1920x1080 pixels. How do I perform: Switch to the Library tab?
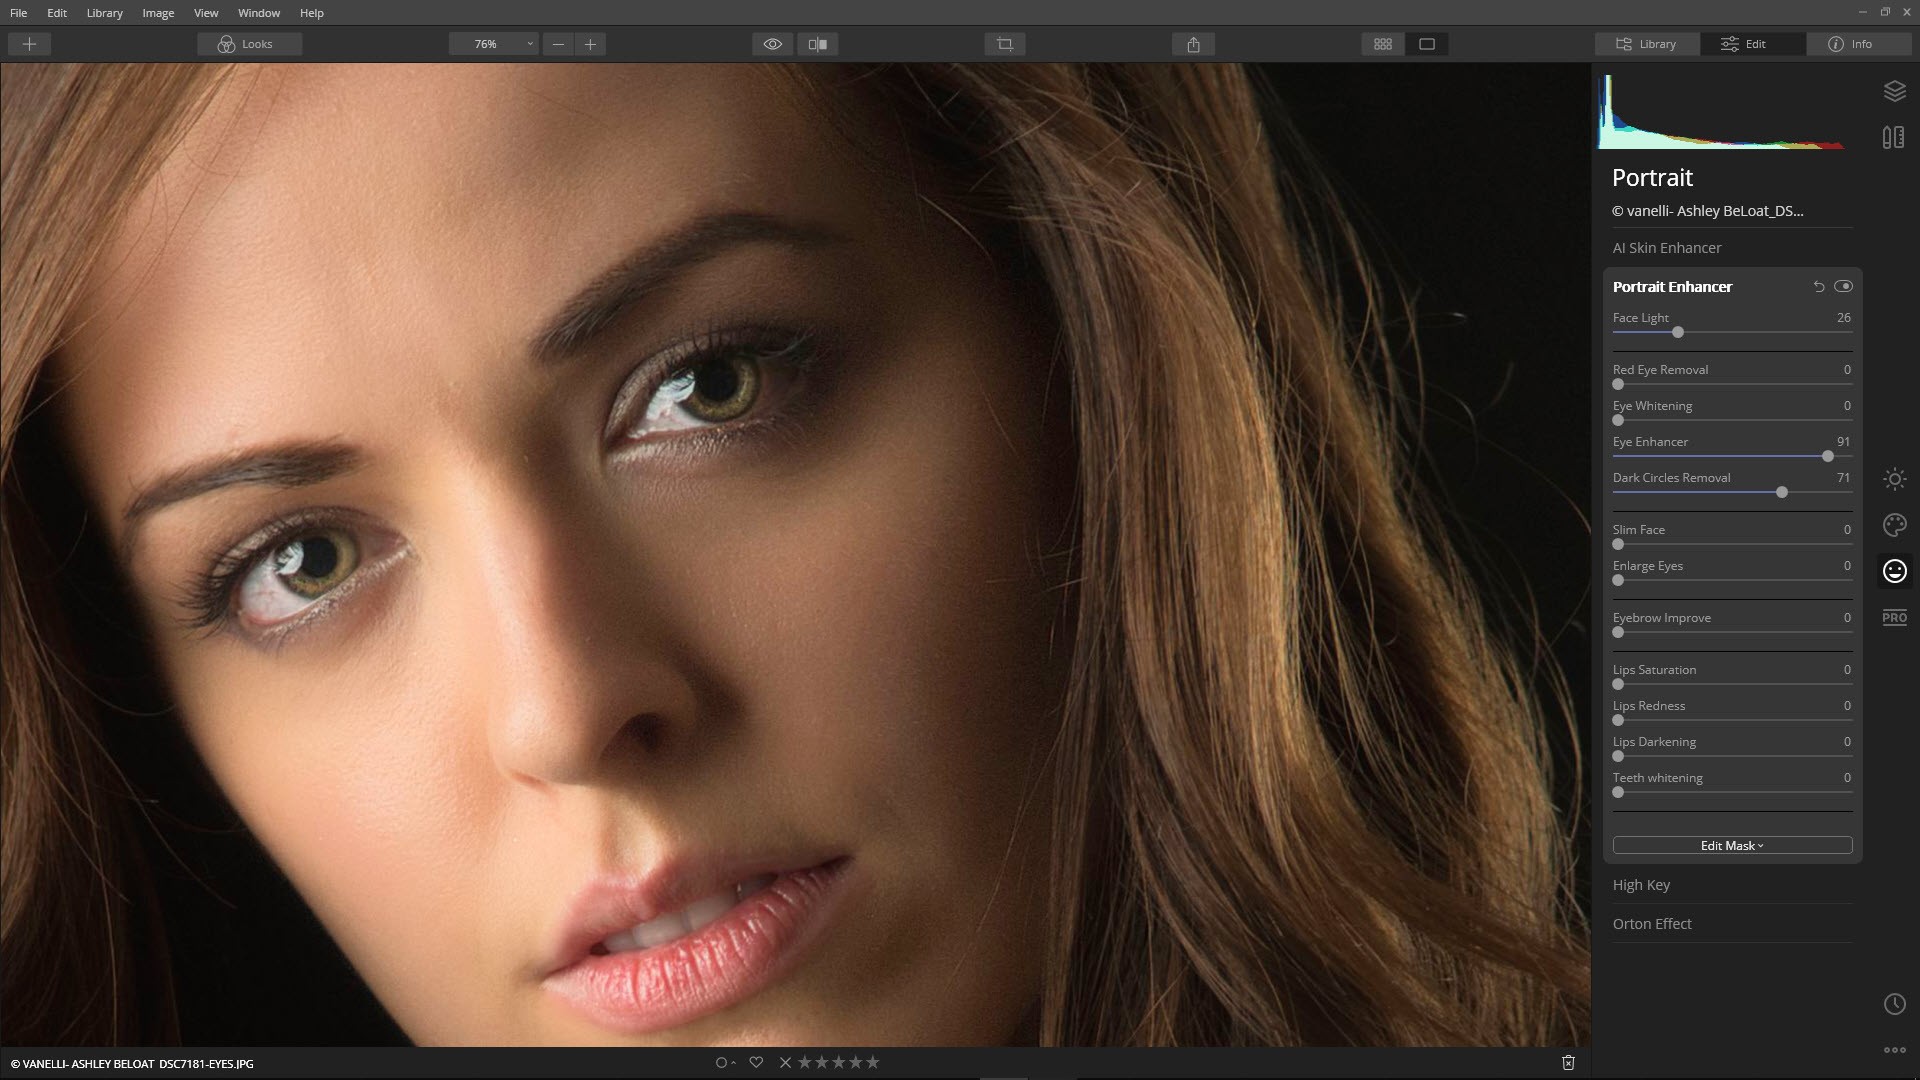1646,44
